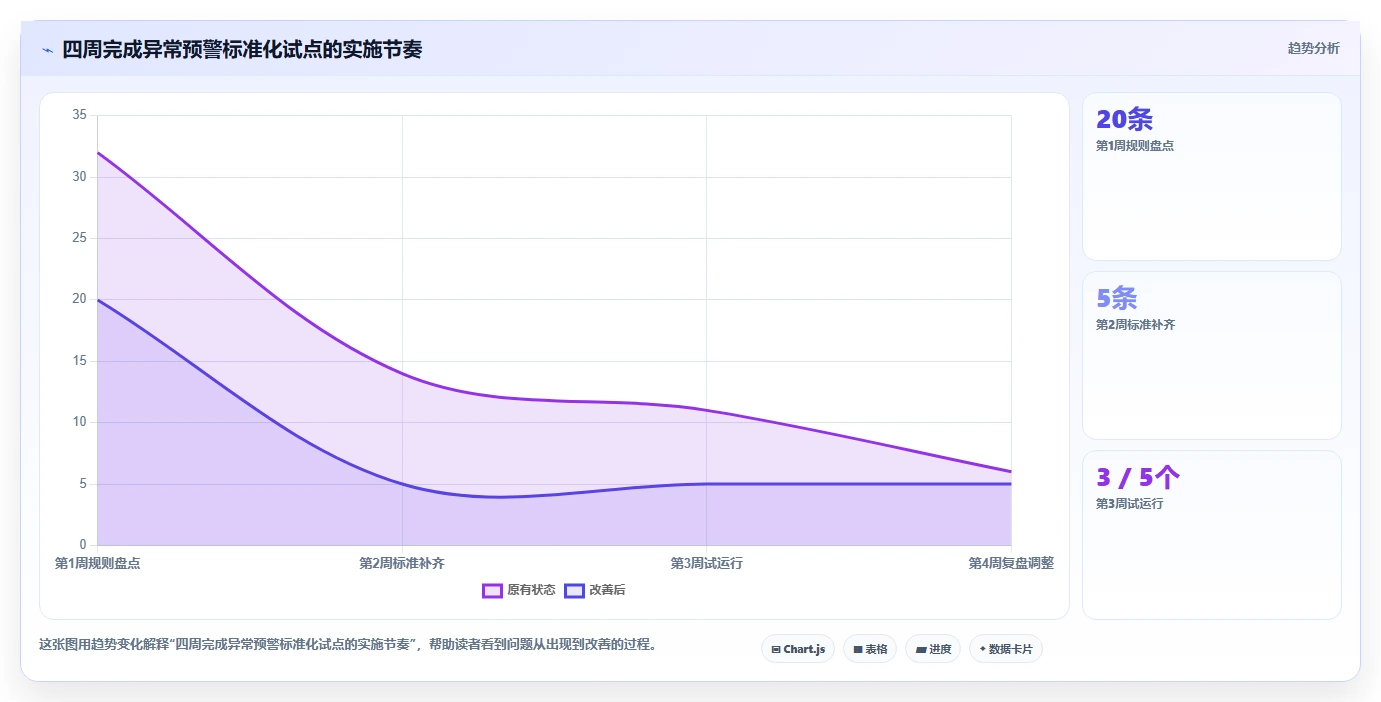Viewport: 1381px width, 702px height.
Task: Click the trend icon beside the title
Action: (47, 50)
